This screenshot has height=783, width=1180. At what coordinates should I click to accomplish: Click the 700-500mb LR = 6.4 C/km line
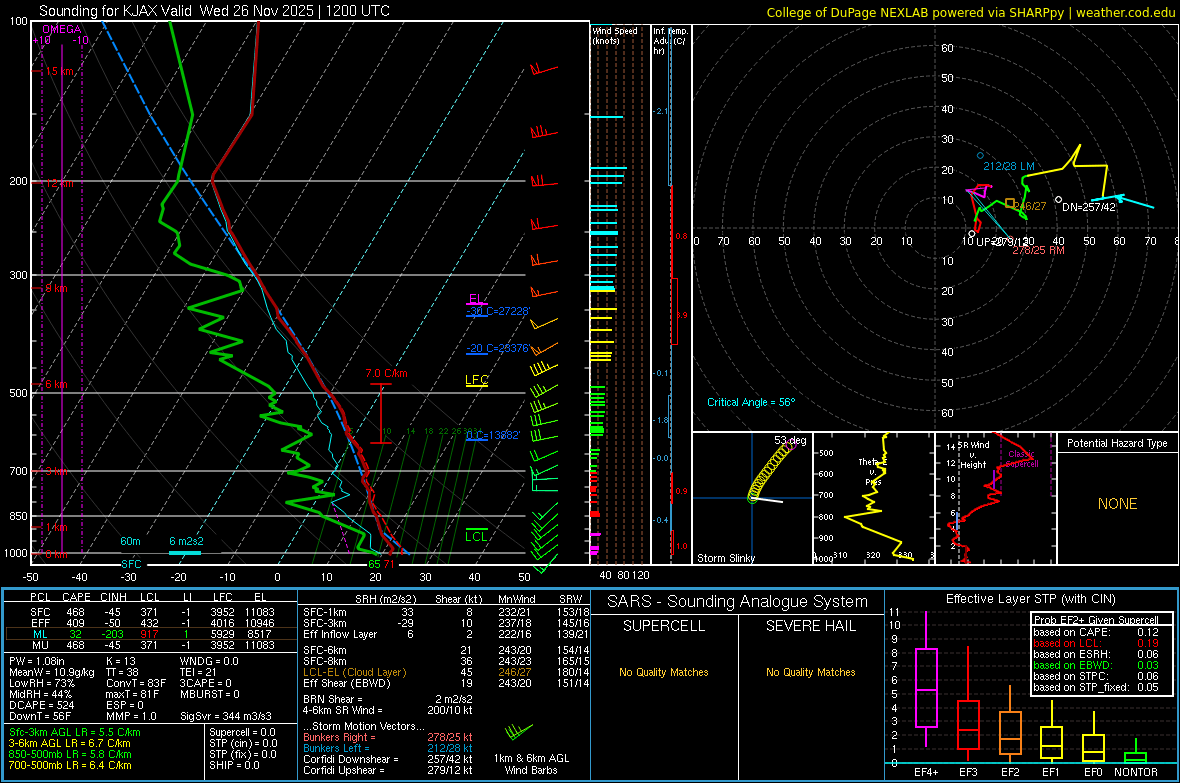(x=70, y=765)
